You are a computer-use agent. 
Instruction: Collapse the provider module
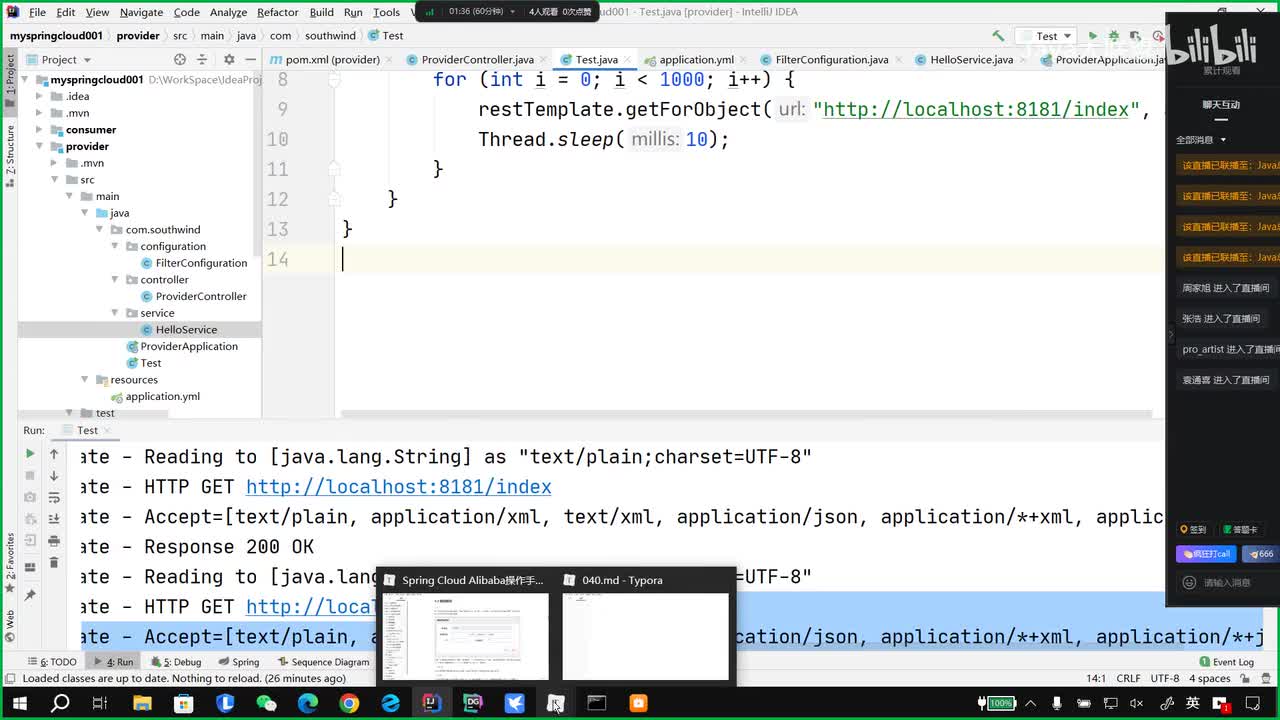tap(39, 146)
